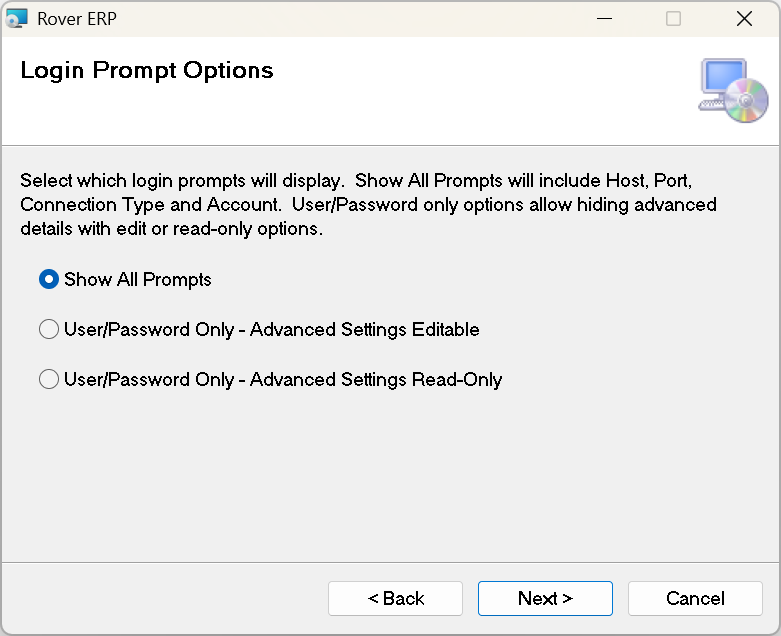Viewport: 781px width, 636px height.
Task: Click the computer and disc installer graphic
Action: (x=733, y=91)
